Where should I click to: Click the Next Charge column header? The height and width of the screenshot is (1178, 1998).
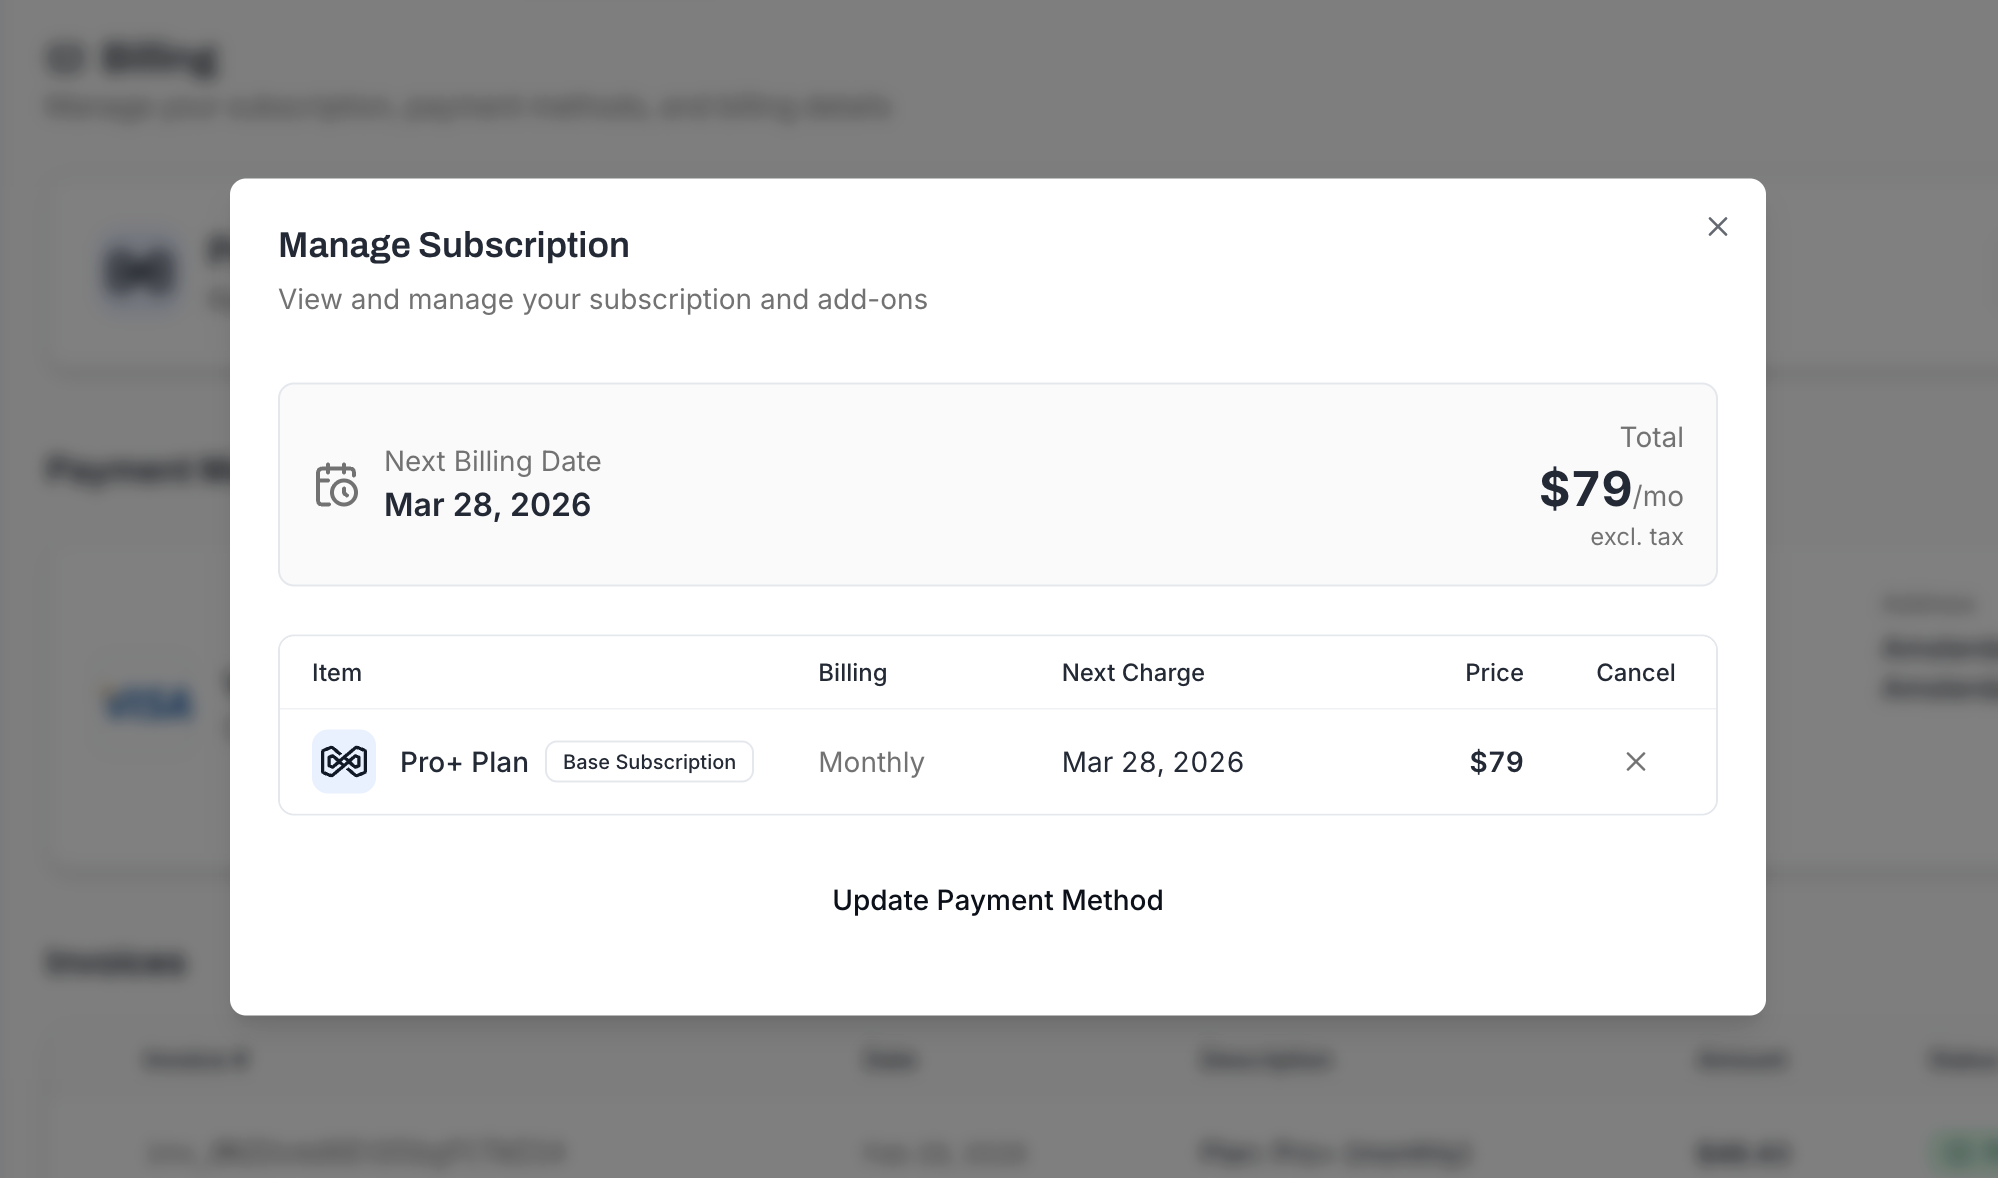pos(1132,672)
